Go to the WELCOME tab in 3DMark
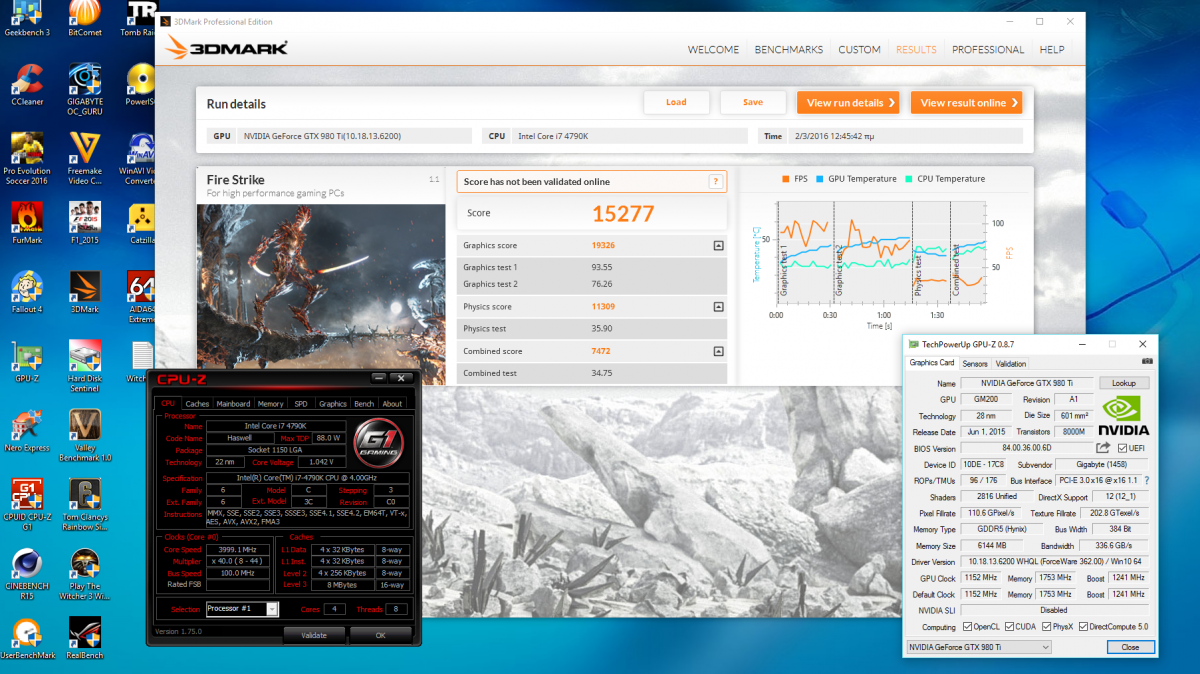1200x674 pixels. [713, 49]
